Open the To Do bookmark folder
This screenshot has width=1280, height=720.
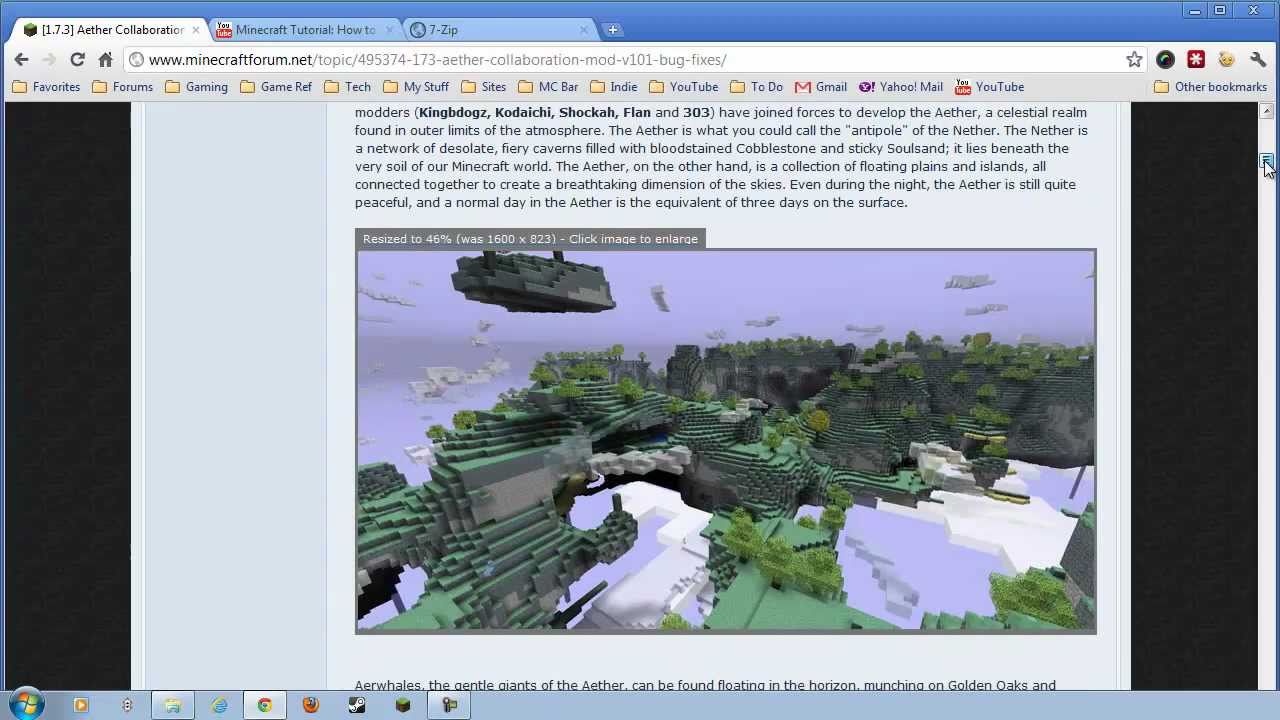(x=756, y=87)
